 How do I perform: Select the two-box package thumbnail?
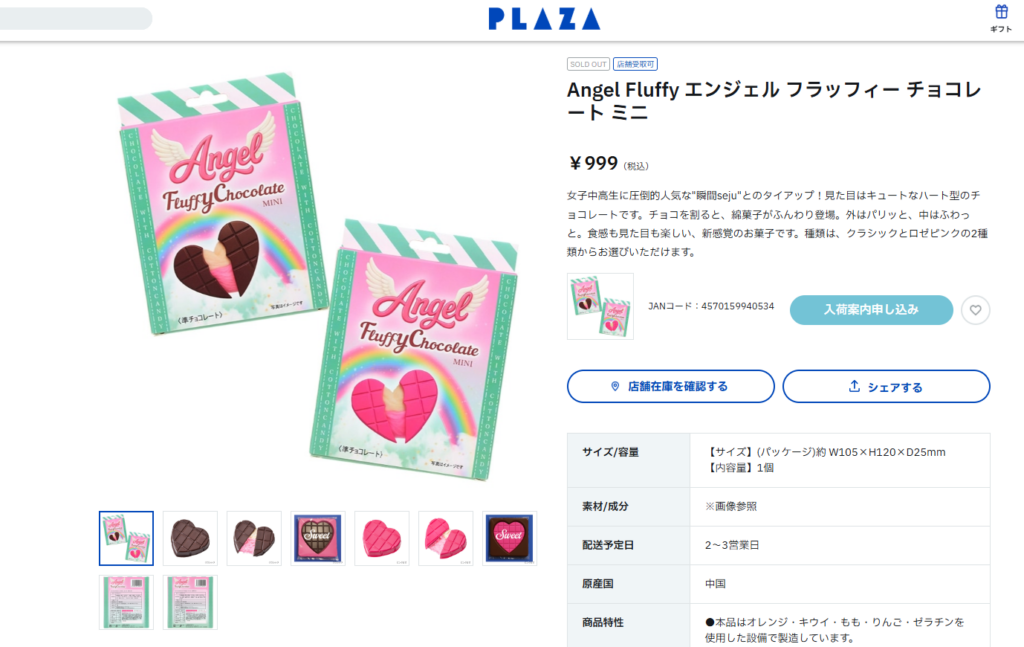126,538
